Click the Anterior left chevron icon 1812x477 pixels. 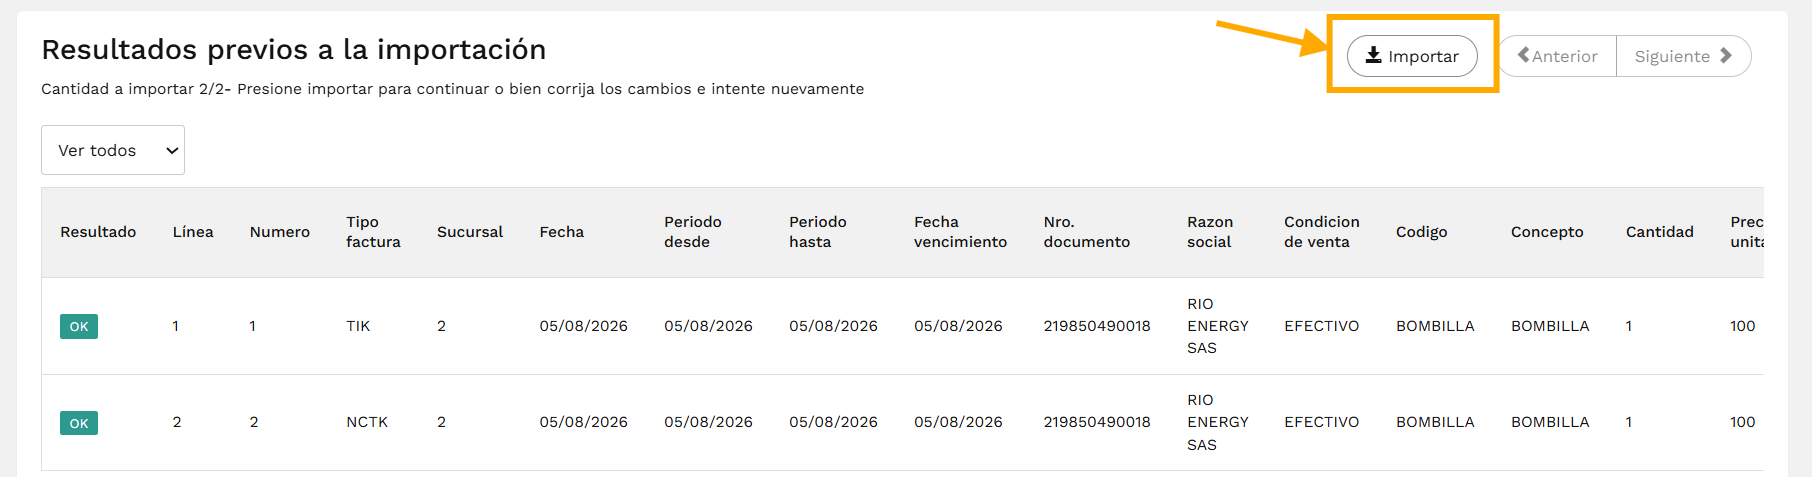(1523, 56)
